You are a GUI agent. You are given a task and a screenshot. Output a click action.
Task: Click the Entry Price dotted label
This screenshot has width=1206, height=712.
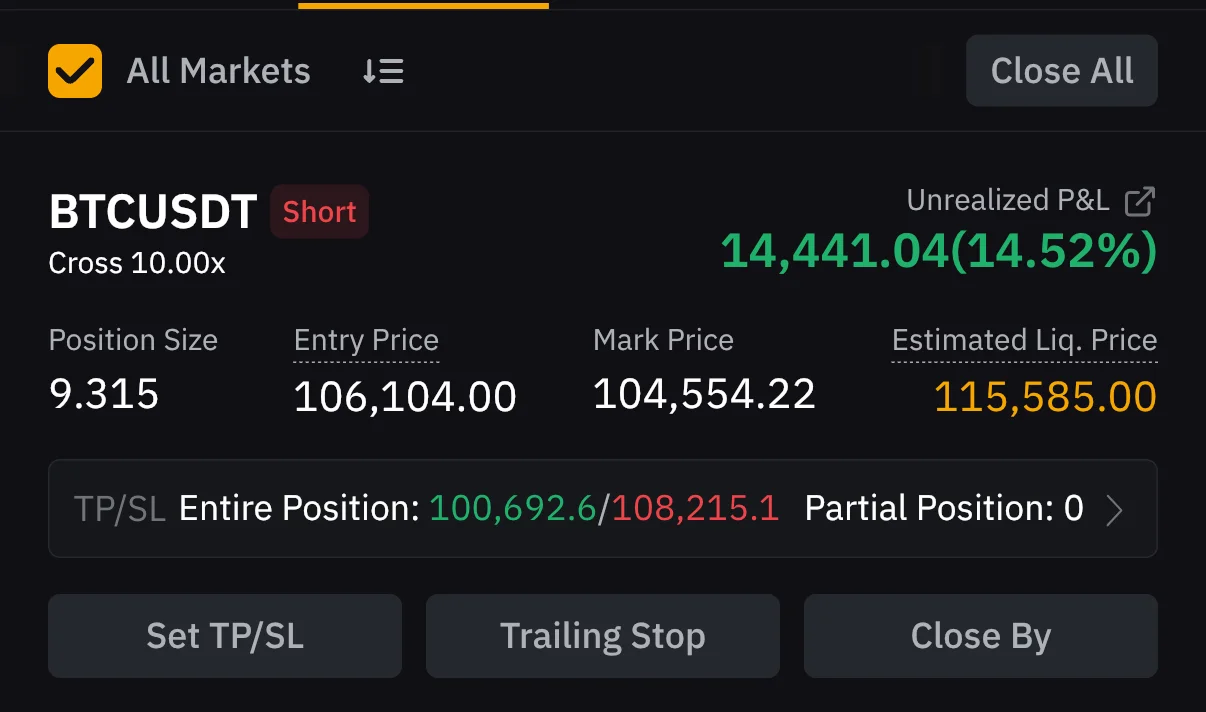366,341
